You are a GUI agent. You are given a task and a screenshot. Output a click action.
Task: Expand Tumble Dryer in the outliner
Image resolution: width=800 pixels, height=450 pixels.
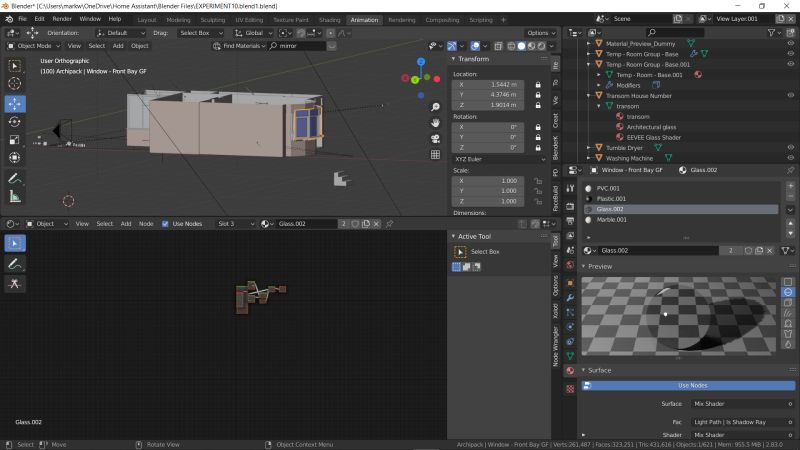(x=589, y=148)
